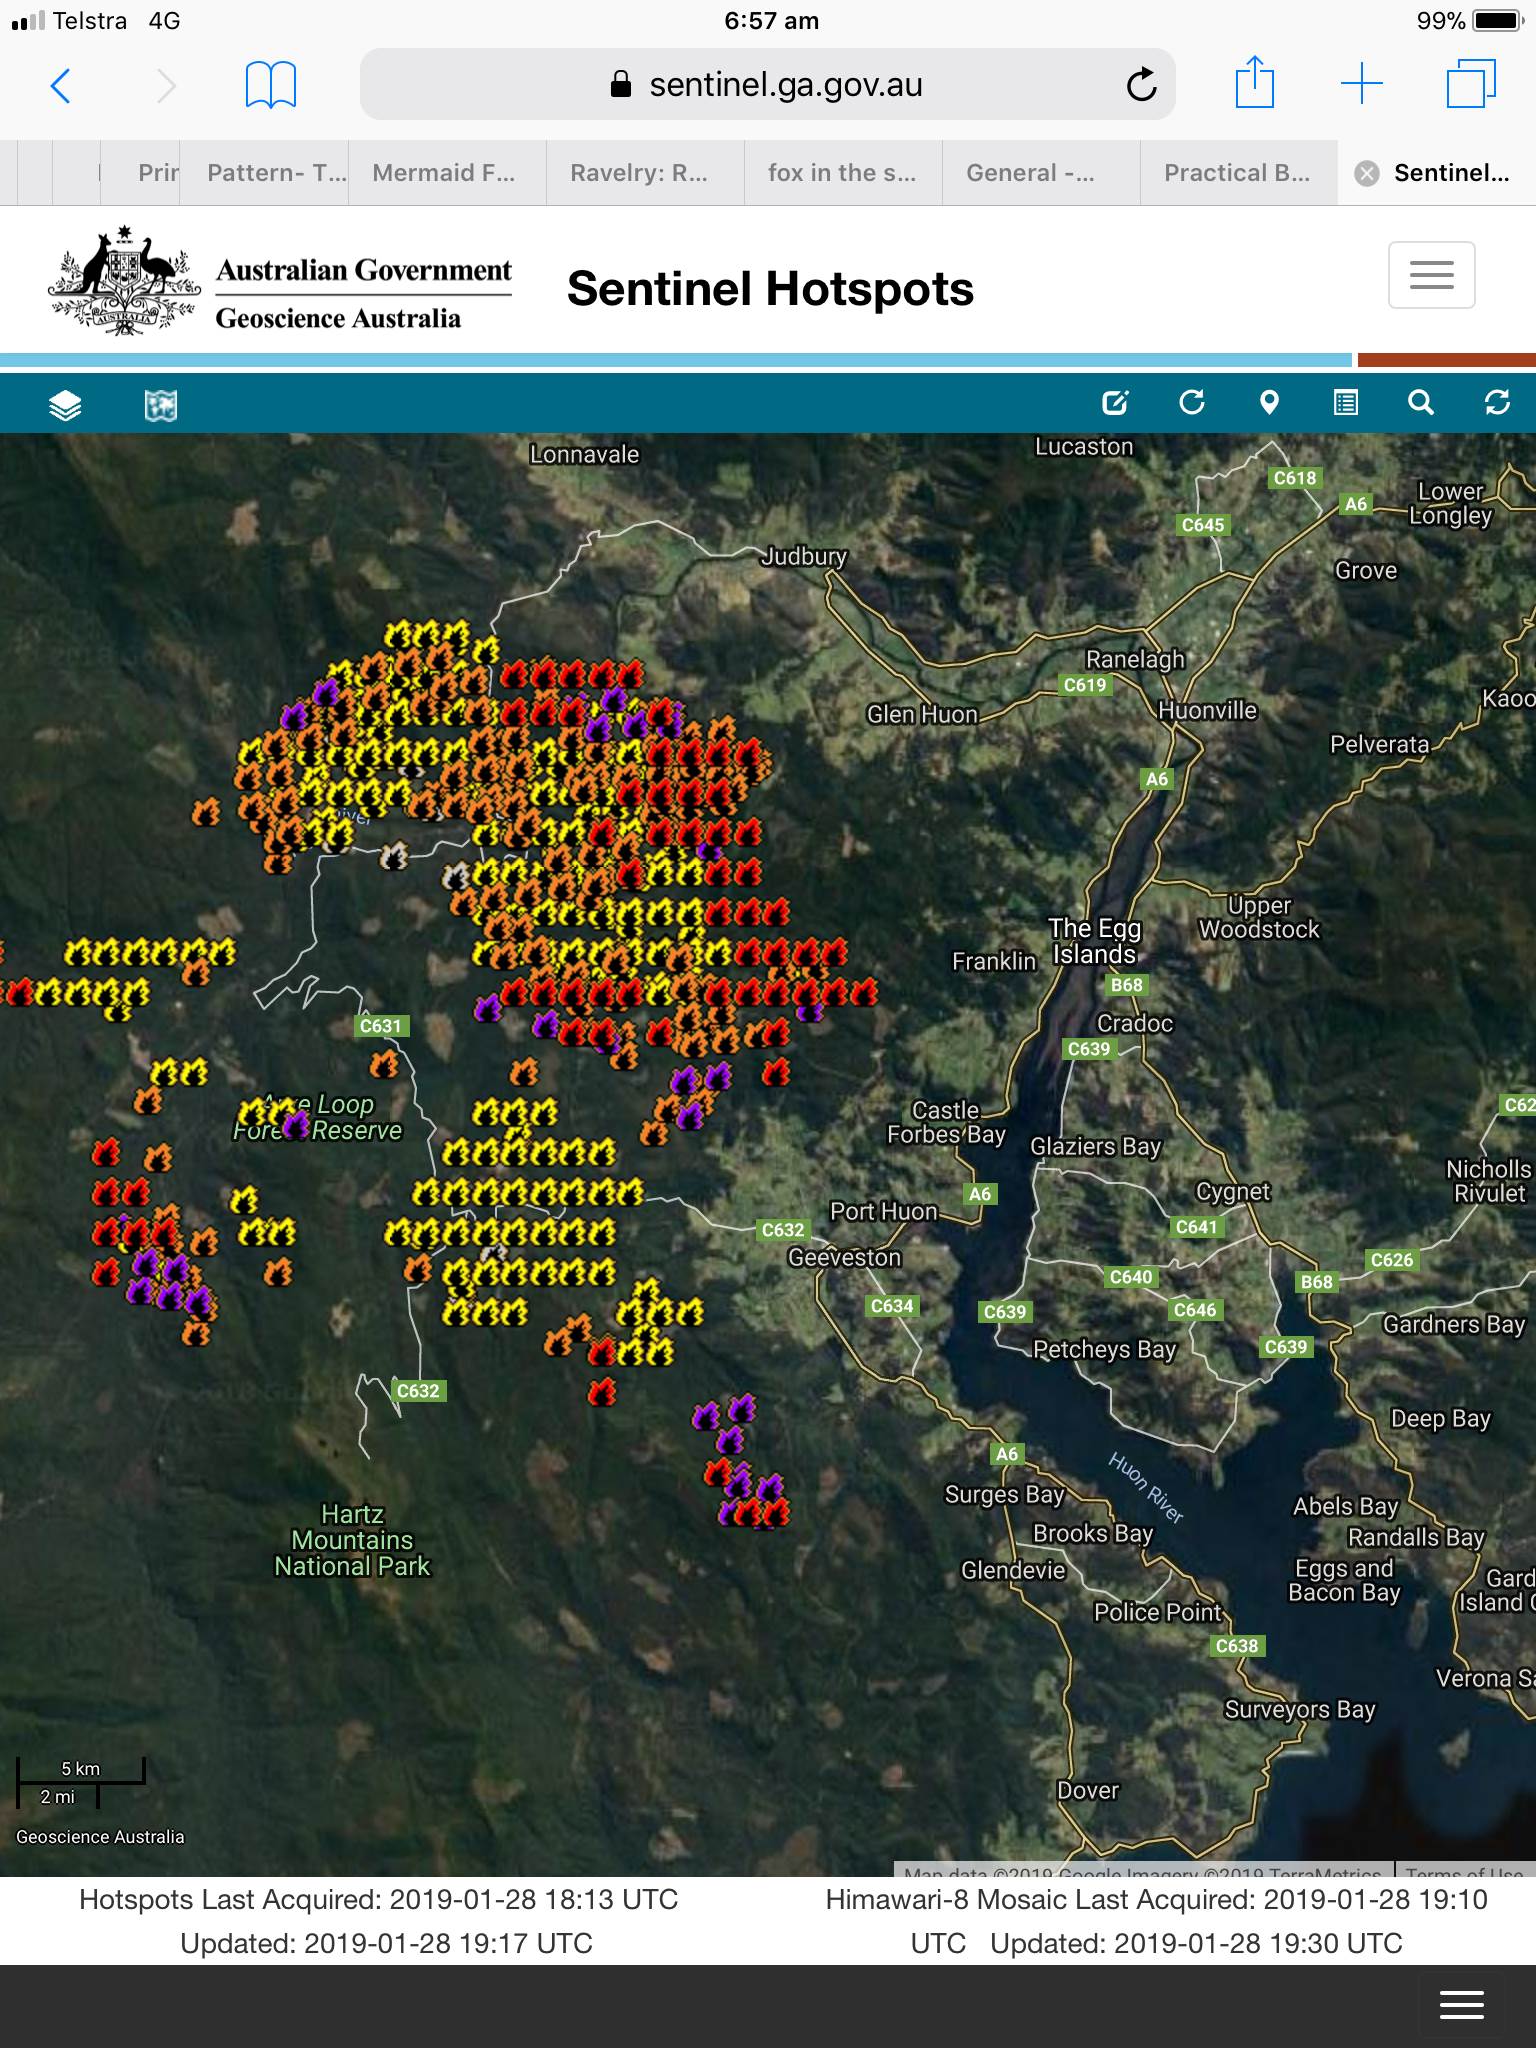The width and height of the screenshot is (1536, 2048).
Task: Open the basemap selector icon
Action: [x=161, y=405]
